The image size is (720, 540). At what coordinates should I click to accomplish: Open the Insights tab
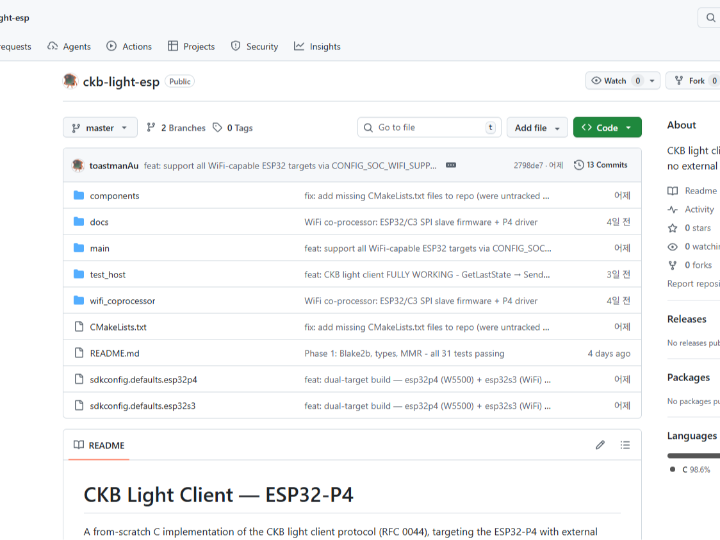pyautogui.click(x=317, y=46)
